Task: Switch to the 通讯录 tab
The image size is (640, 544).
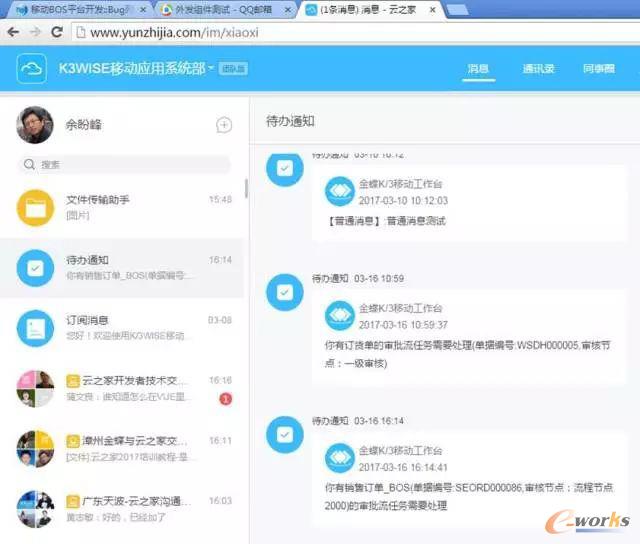Action: coord(538,69)
